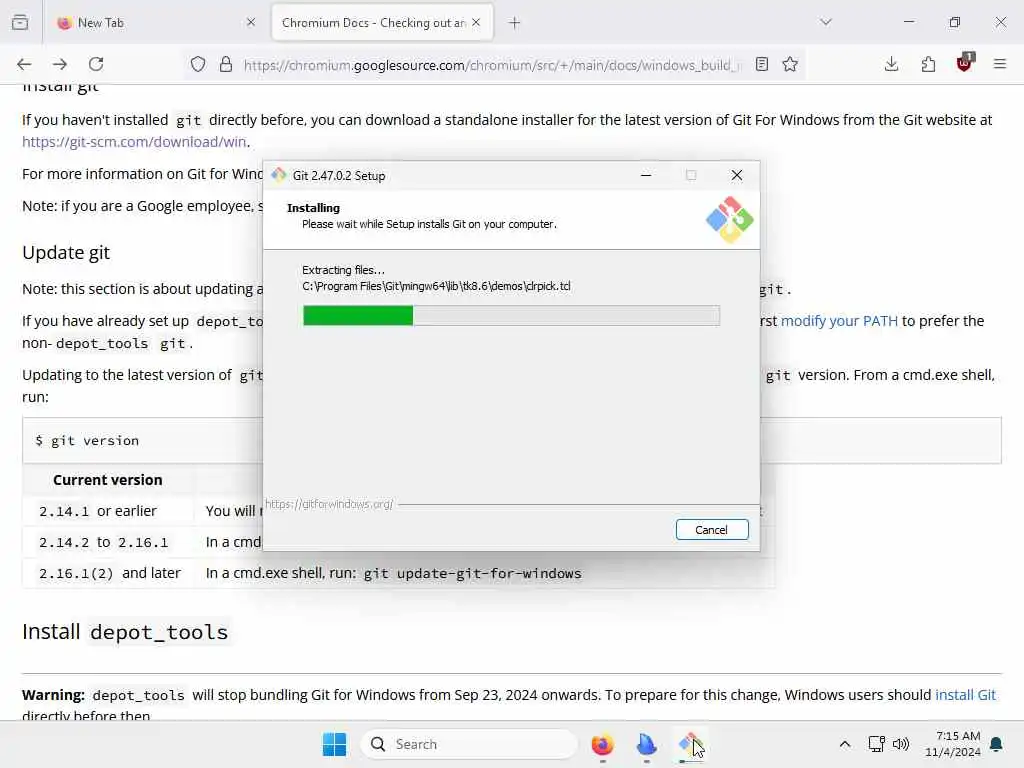Open the notification bell icon
Screen dimensions: 1024x768
click(x=997, y=744)
